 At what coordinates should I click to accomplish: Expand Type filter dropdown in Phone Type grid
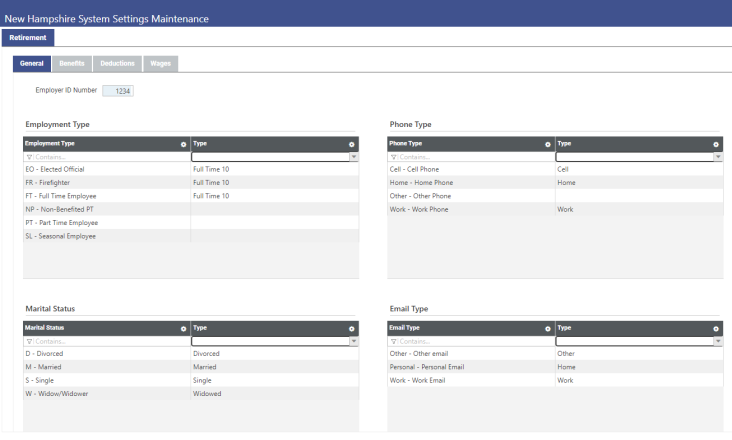tap(717, 157)
